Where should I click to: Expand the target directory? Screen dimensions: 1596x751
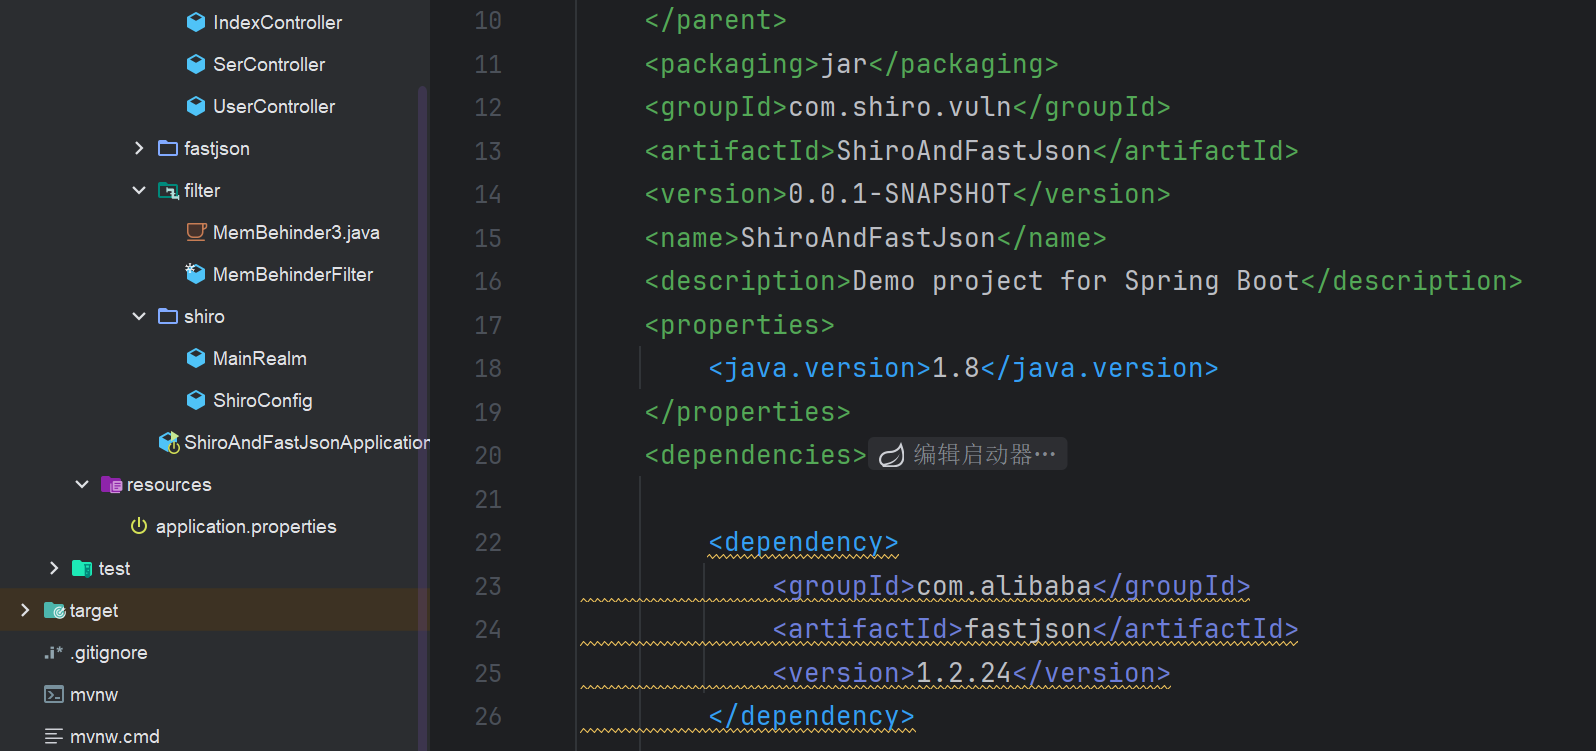click(25, 610)
